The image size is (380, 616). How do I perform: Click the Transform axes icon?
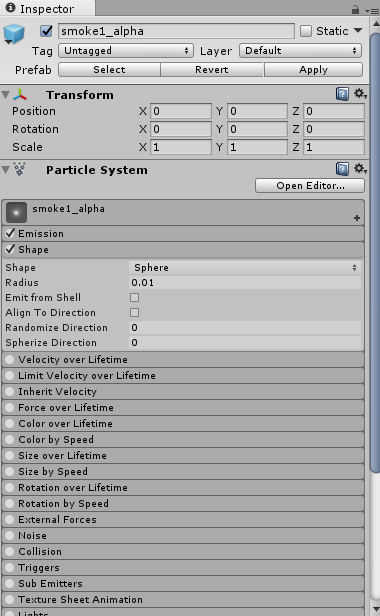click(20, 95)
